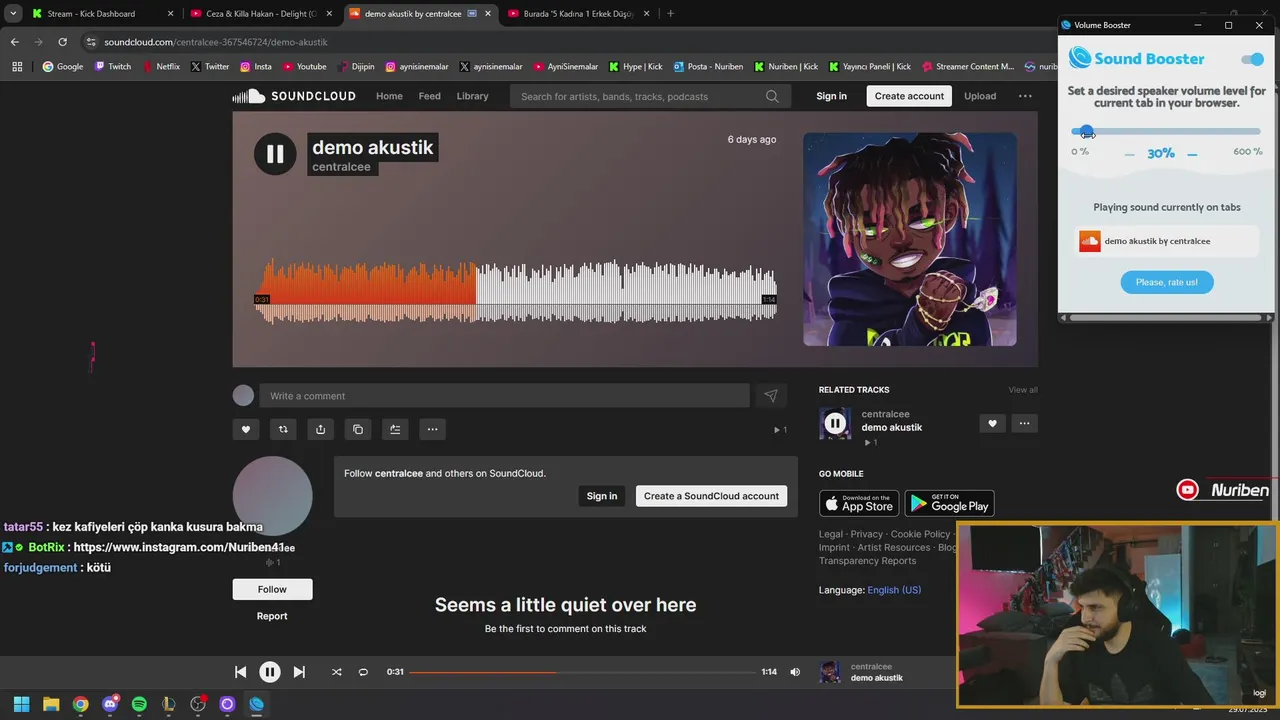
Task: Change language via English (US) link
Action: pyautogui.click(x=894, y=590)
